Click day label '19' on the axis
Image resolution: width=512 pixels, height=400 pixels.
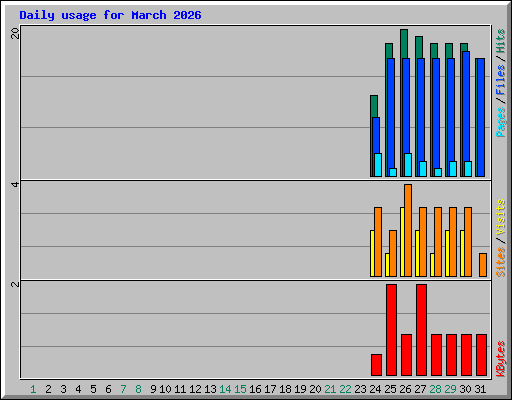[300, 389]
